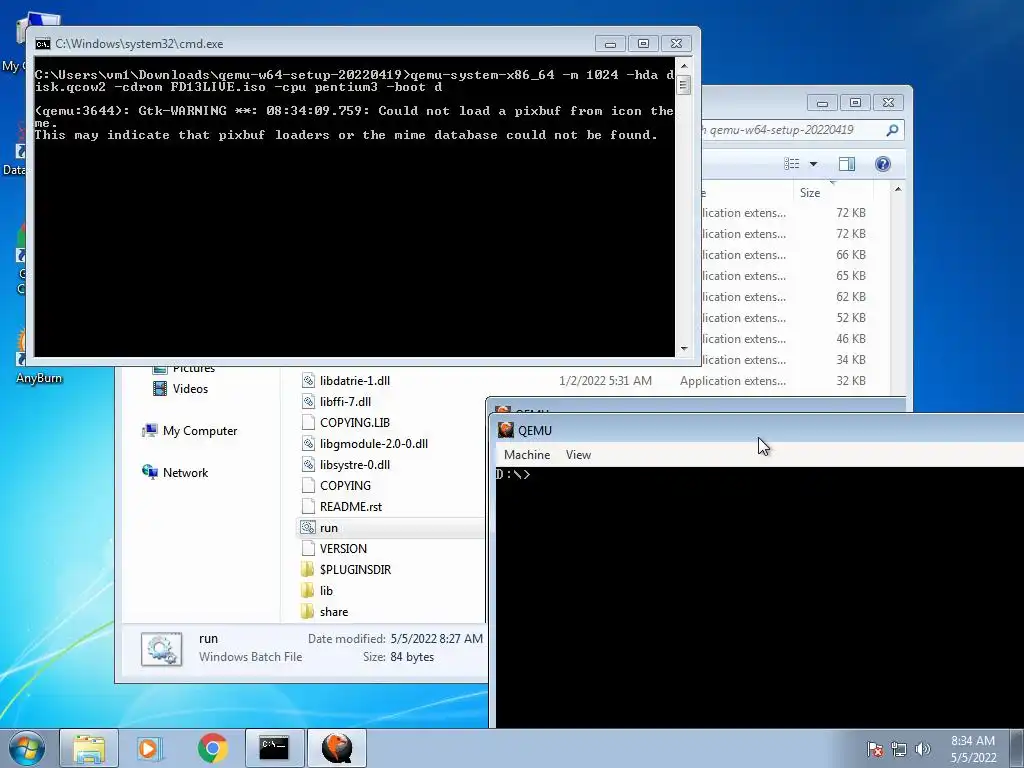Click the Explorer help icon
1024x768 pixels.
pos(882,164)
